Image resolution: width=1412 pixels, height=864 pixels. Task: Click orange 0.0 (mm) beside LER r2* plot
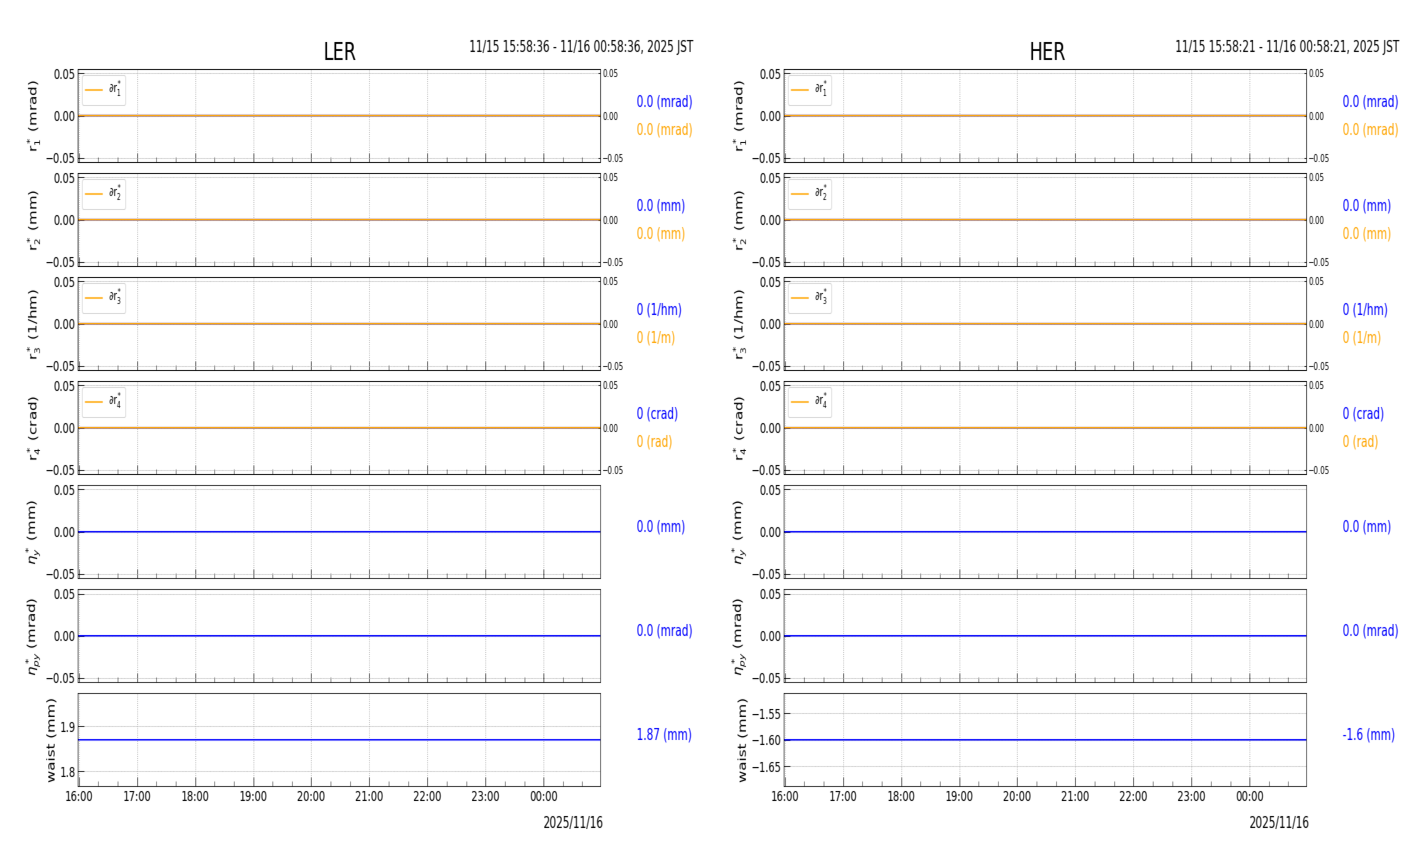pos(661,234)
